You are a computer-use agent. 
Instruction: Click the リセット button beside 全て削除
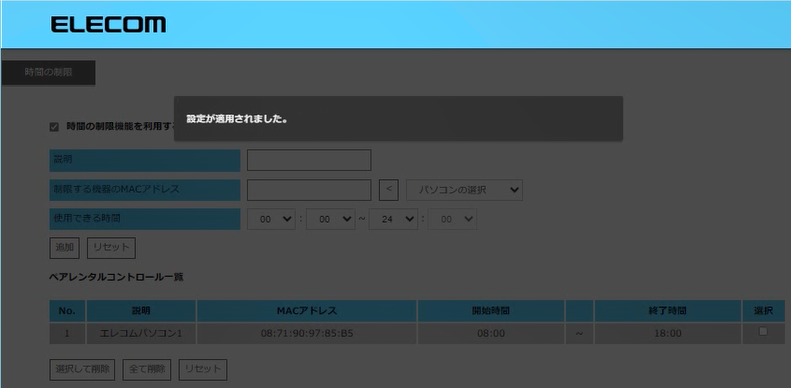(203, 369)
